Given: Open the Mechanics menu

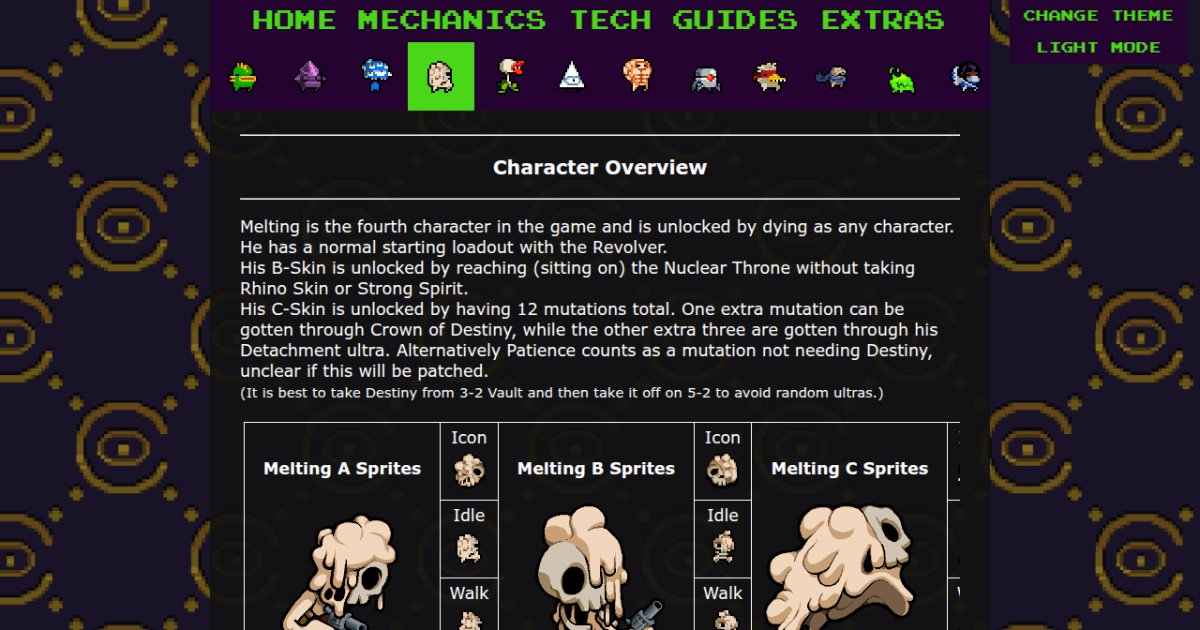Looking at the screenshot, I should coord(452,20).
